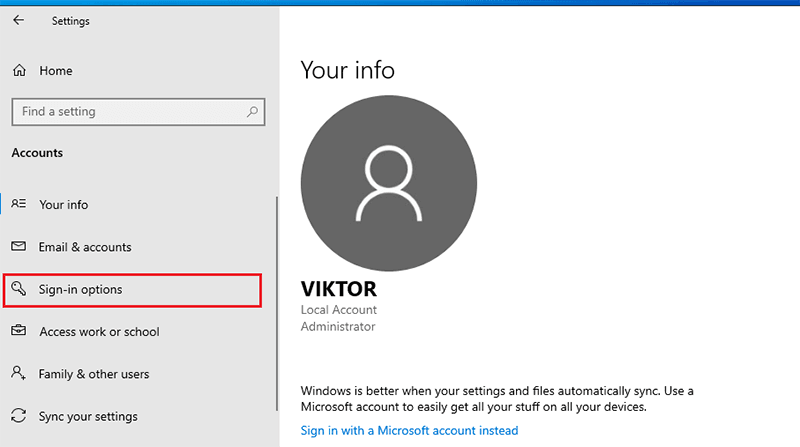The height and width of the screenshot is (447, 800).
Task: Go back with the arrow icon
Action: tap(18, 20)
